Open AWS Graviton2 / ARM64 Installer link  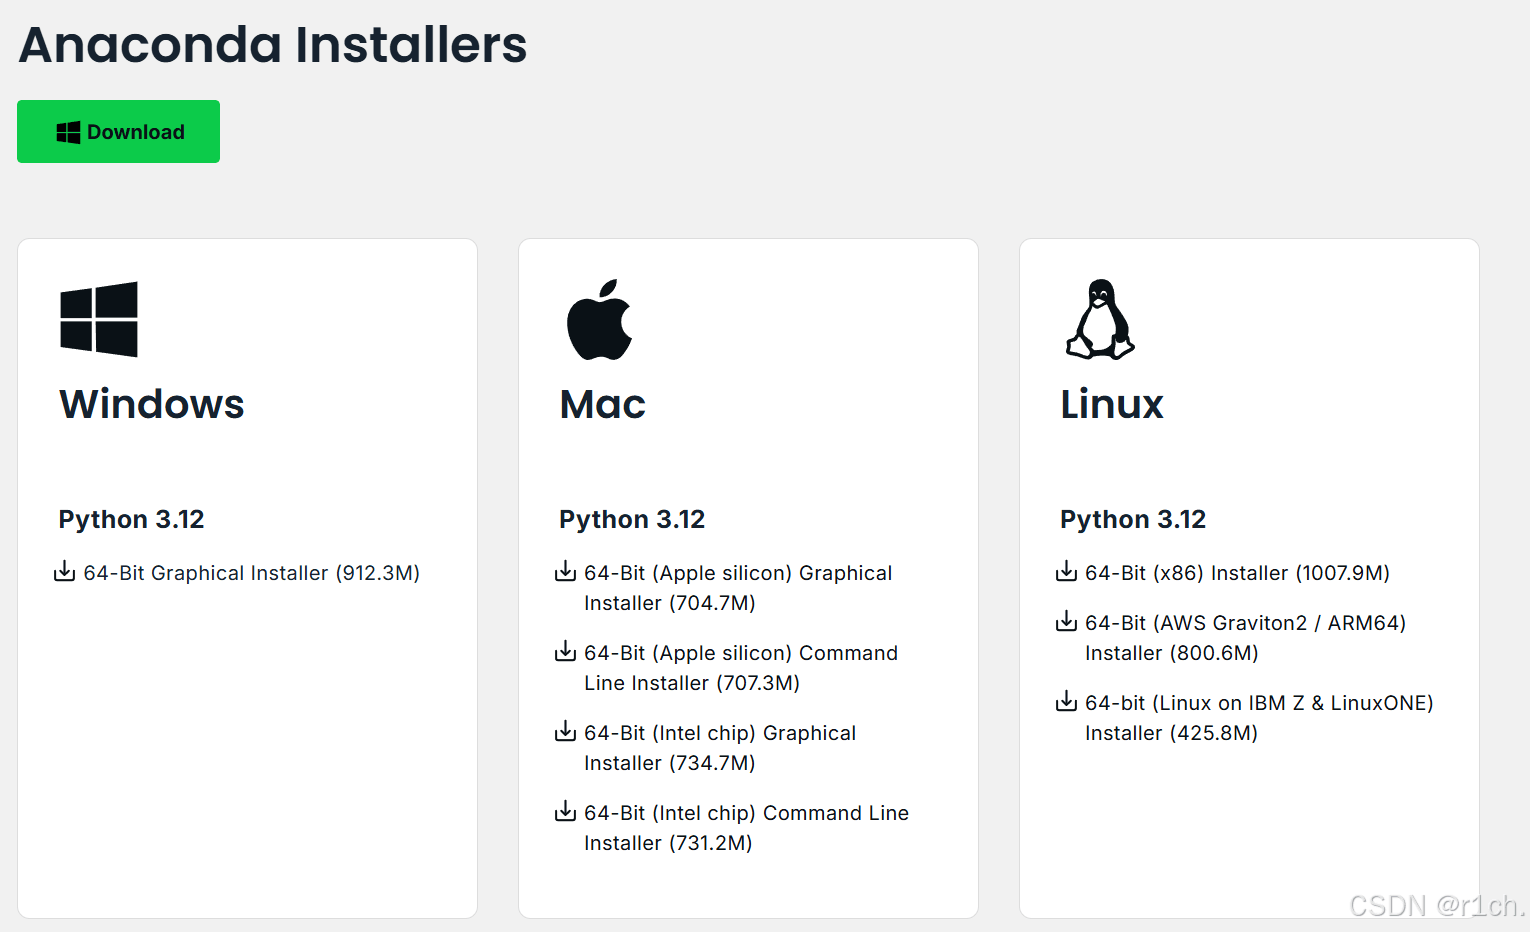(1245, 638)
